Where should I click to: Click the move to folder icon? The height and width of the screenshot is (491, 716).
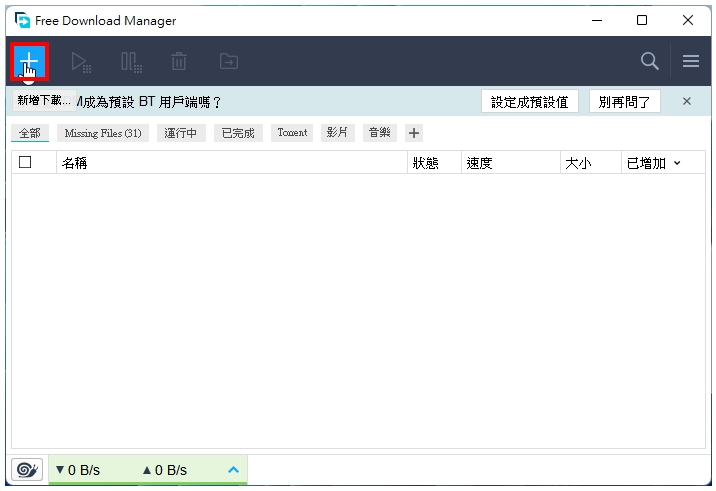(229, 61)
